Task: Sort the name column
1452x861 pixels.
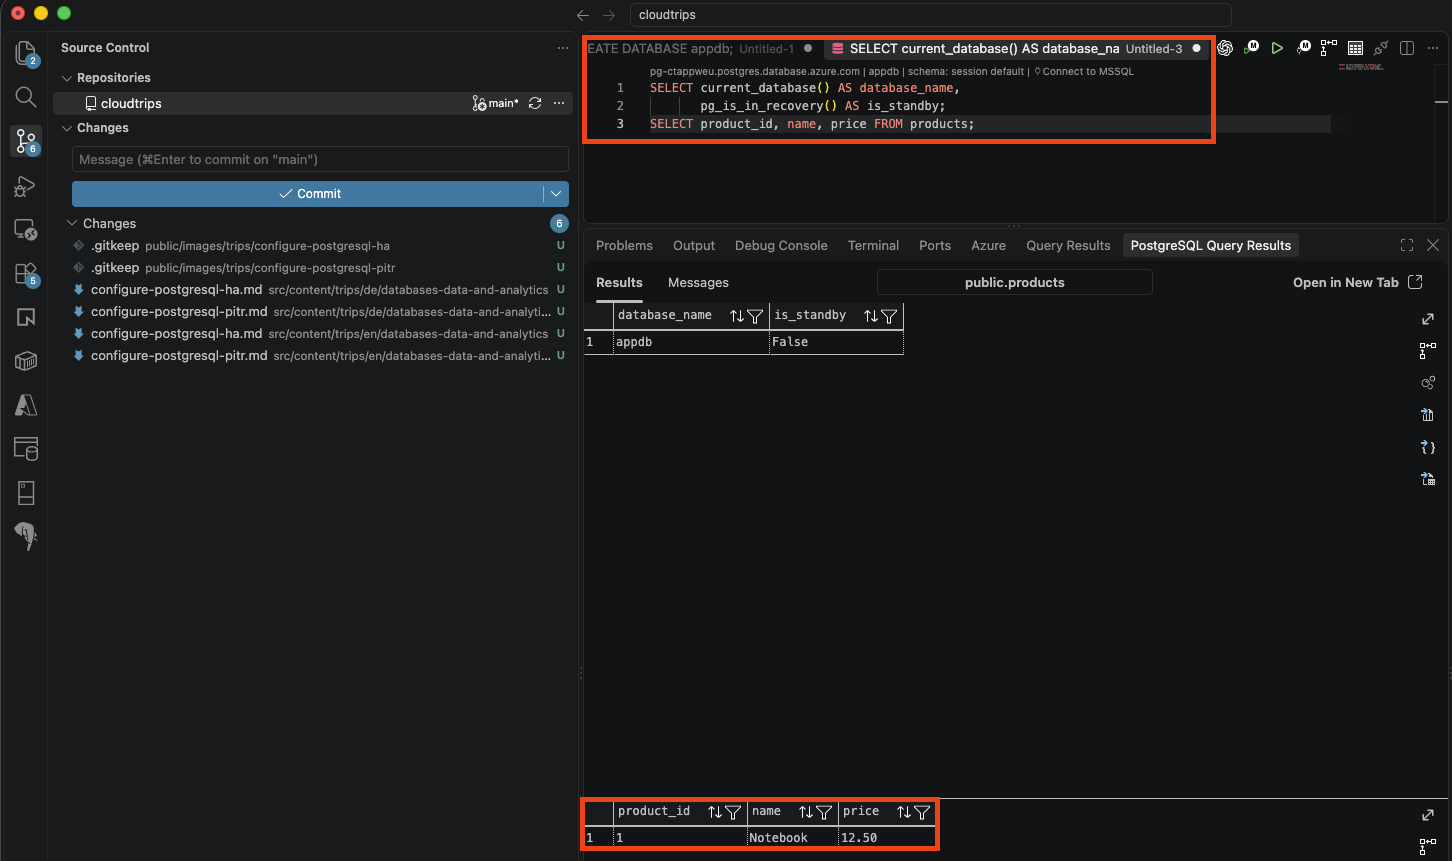Action: 805,812
